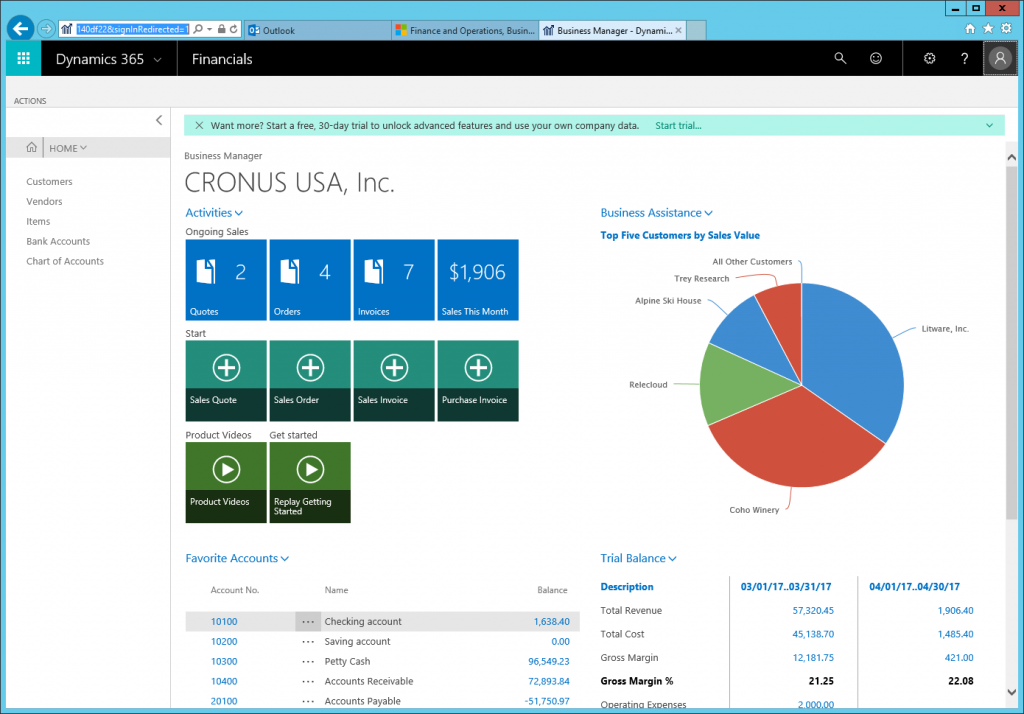
Task: Expand the trial banner chevron
Action: tap(989, 125)
